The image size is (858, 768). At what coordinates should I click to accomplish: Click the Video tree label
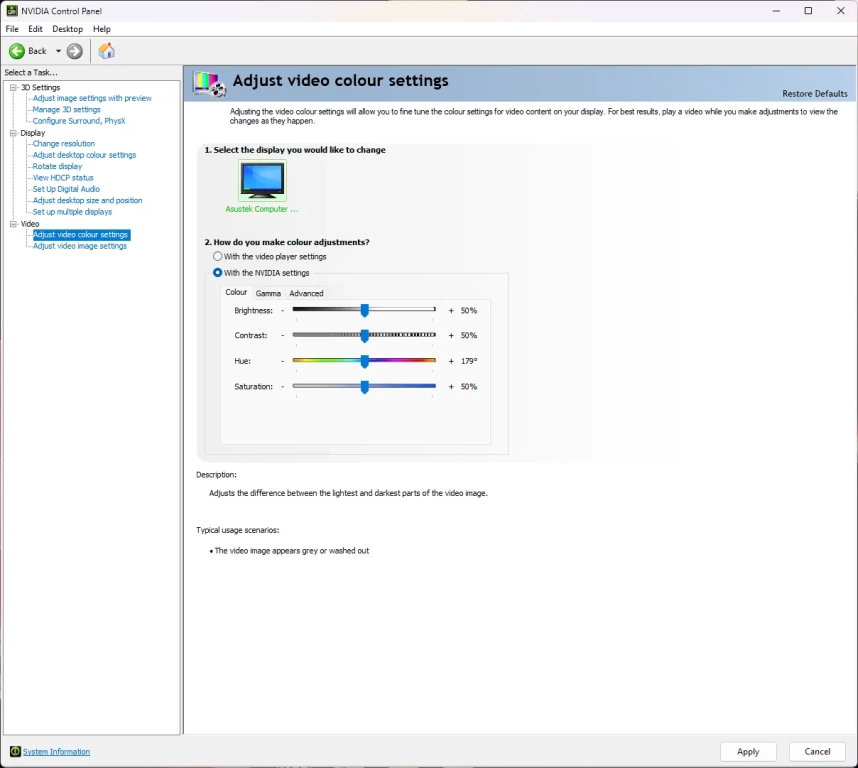tap(30, 224)
